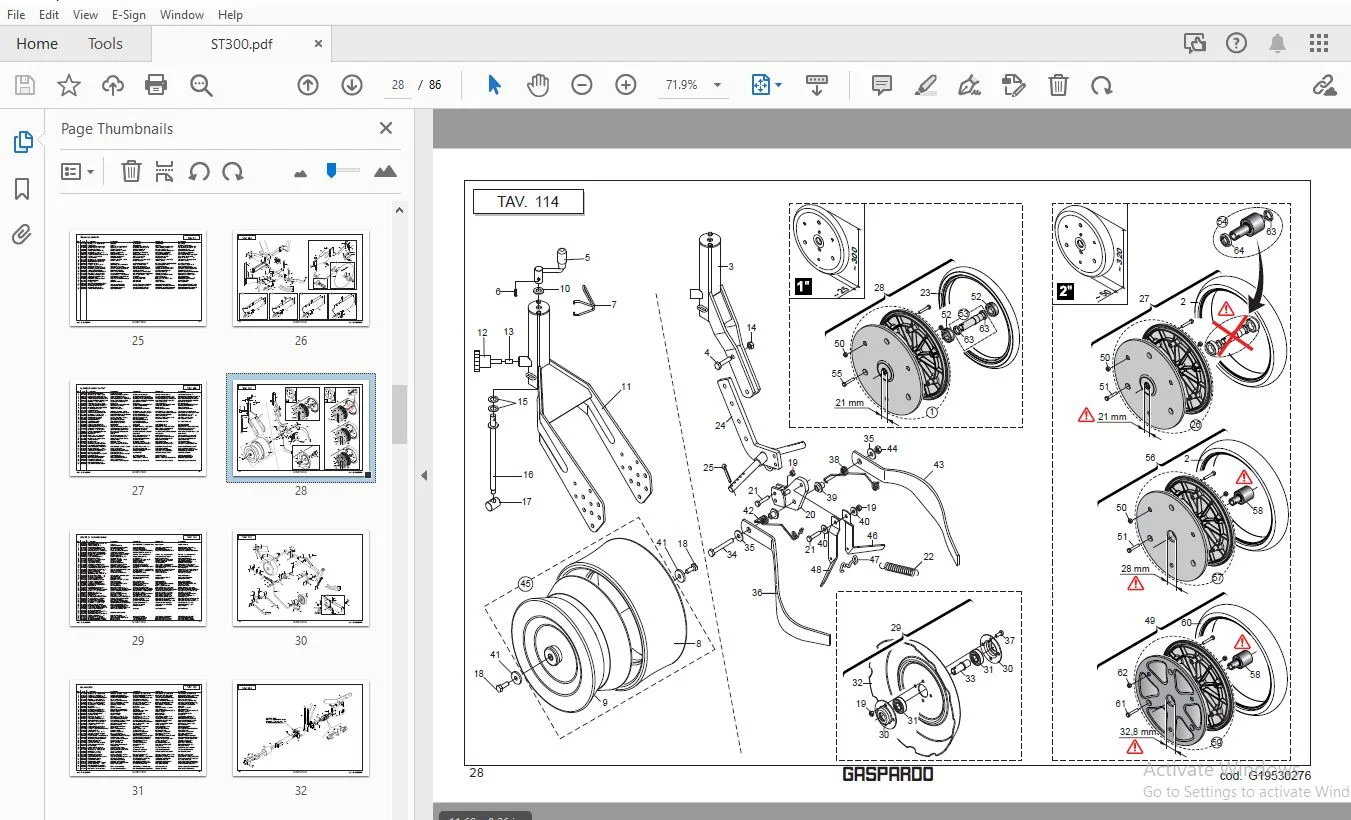Select the page 27 thumbnail
Screen dimensions: 1351x820
click(138, 428)
